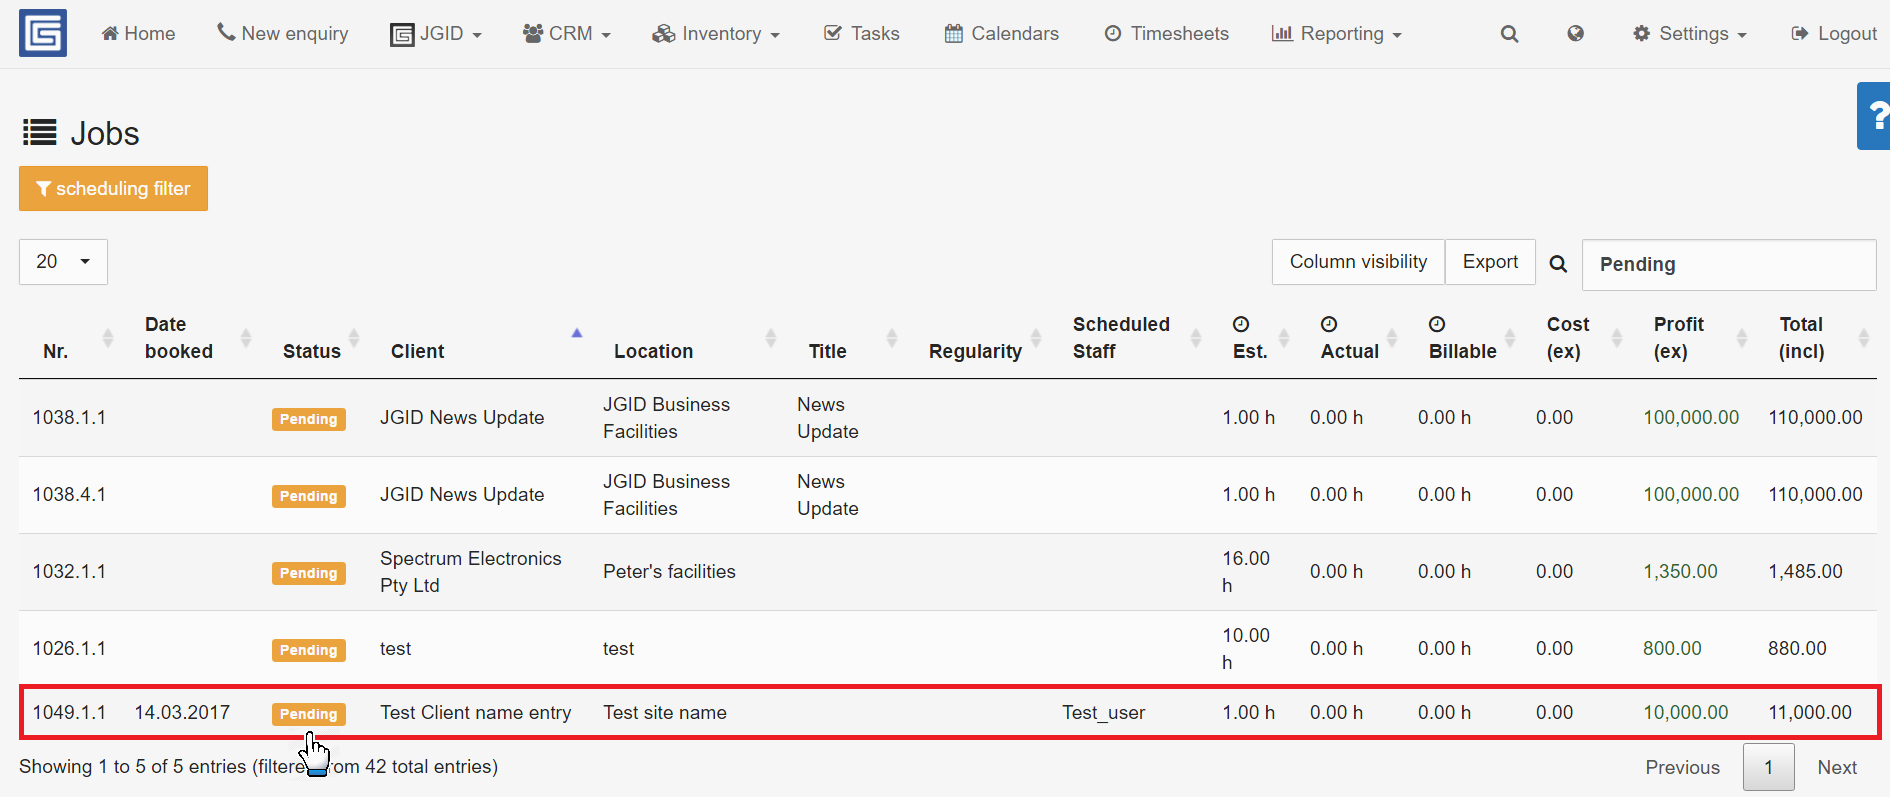
Task: Click Test_user scheduled staff cell
Action: [1104, 713]
